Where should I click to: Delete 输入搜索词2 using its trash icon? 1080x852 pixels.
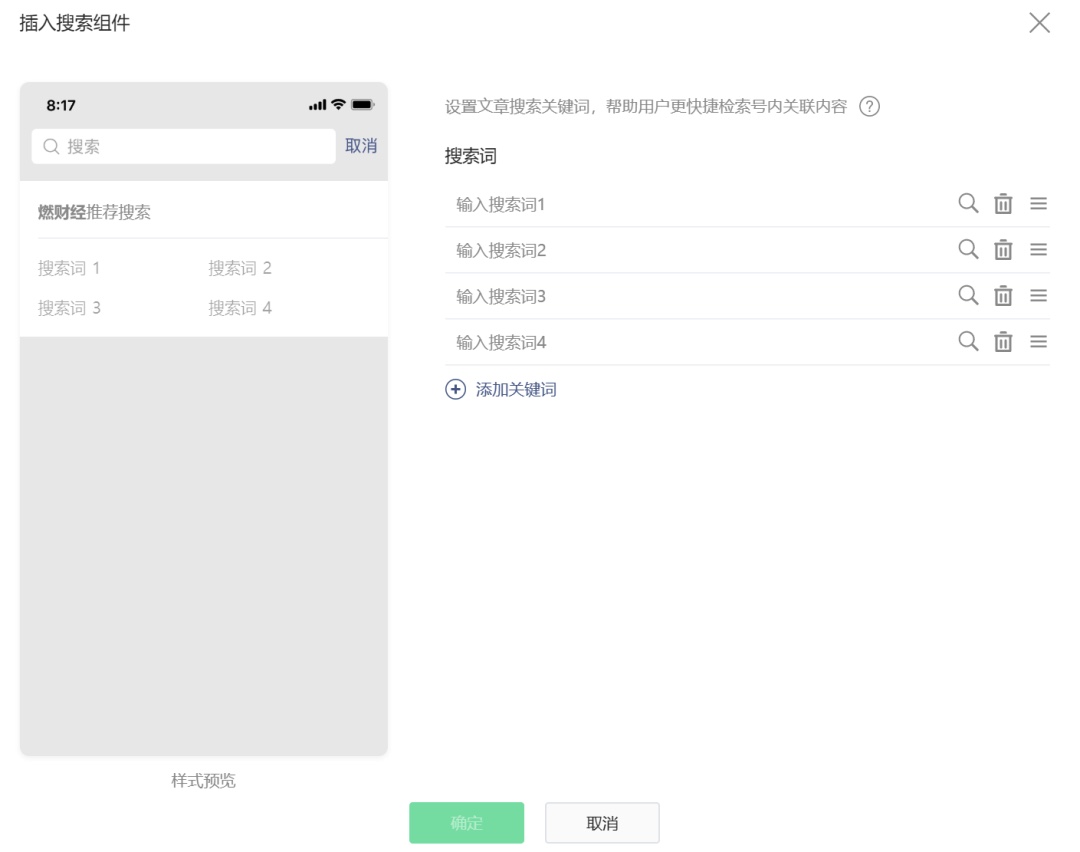pyautogui.click(x=1004, y=249)
